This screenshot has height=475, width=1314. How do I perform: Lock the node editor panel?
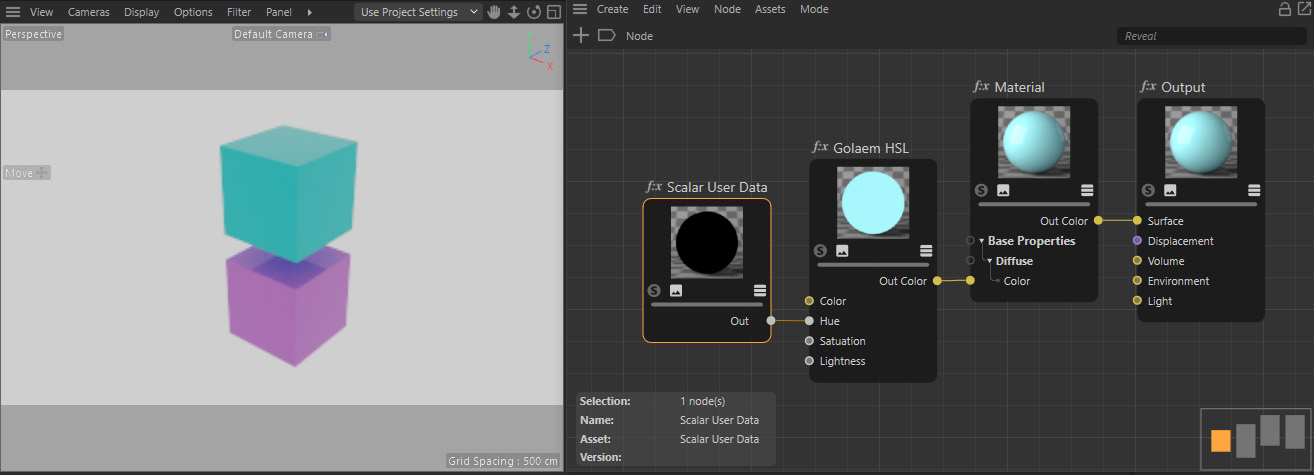pos(1284,9)
